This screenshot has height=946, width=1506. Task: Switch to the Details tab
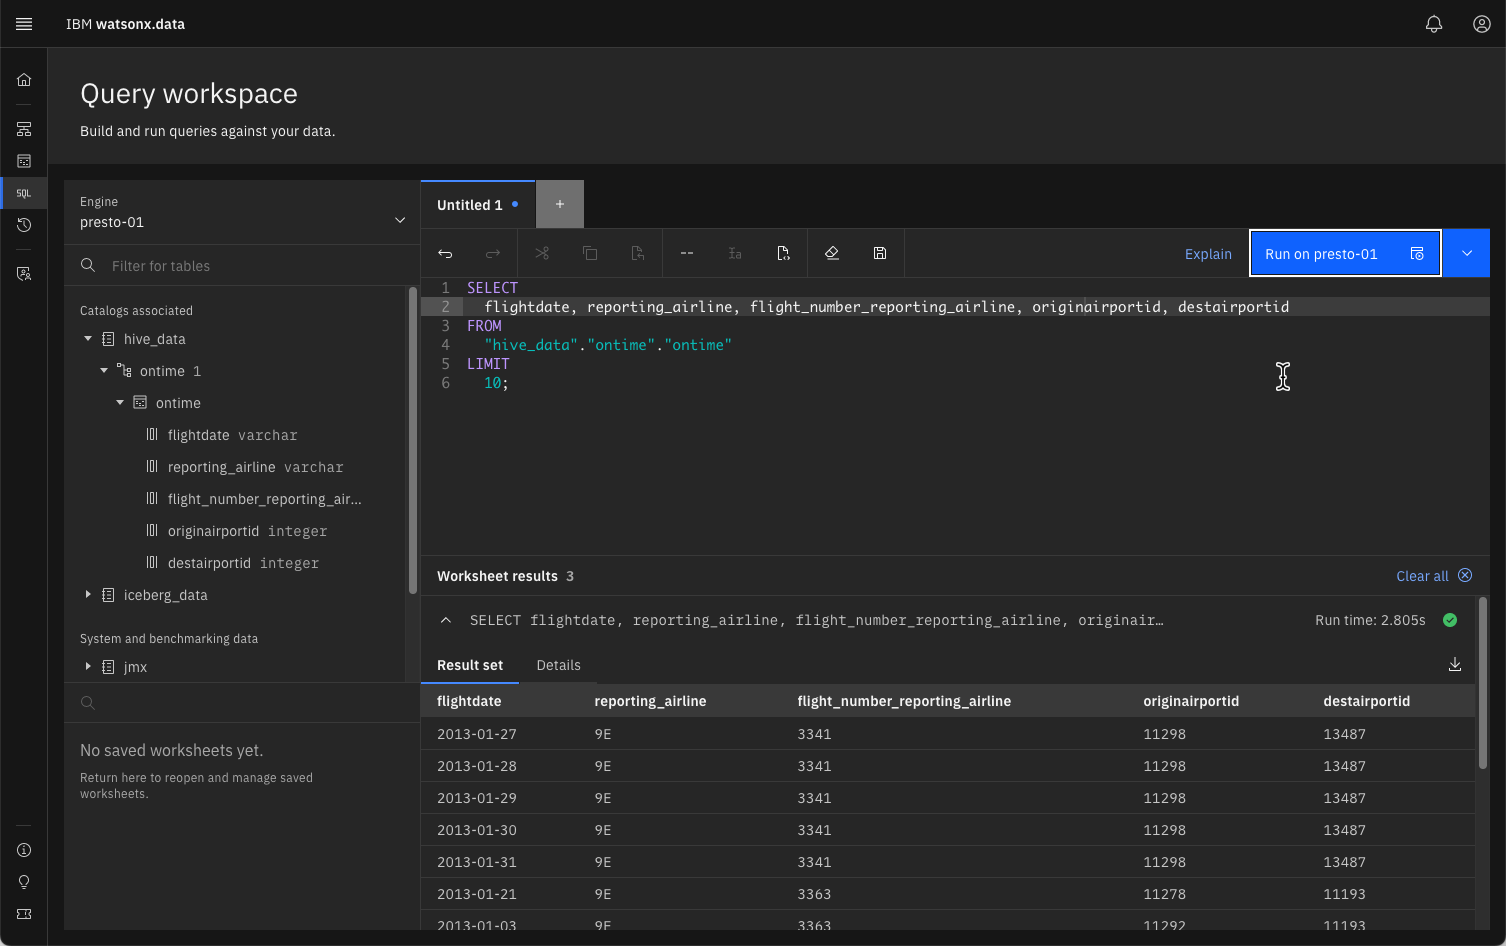pyautogui.click(x=558, y=665)
